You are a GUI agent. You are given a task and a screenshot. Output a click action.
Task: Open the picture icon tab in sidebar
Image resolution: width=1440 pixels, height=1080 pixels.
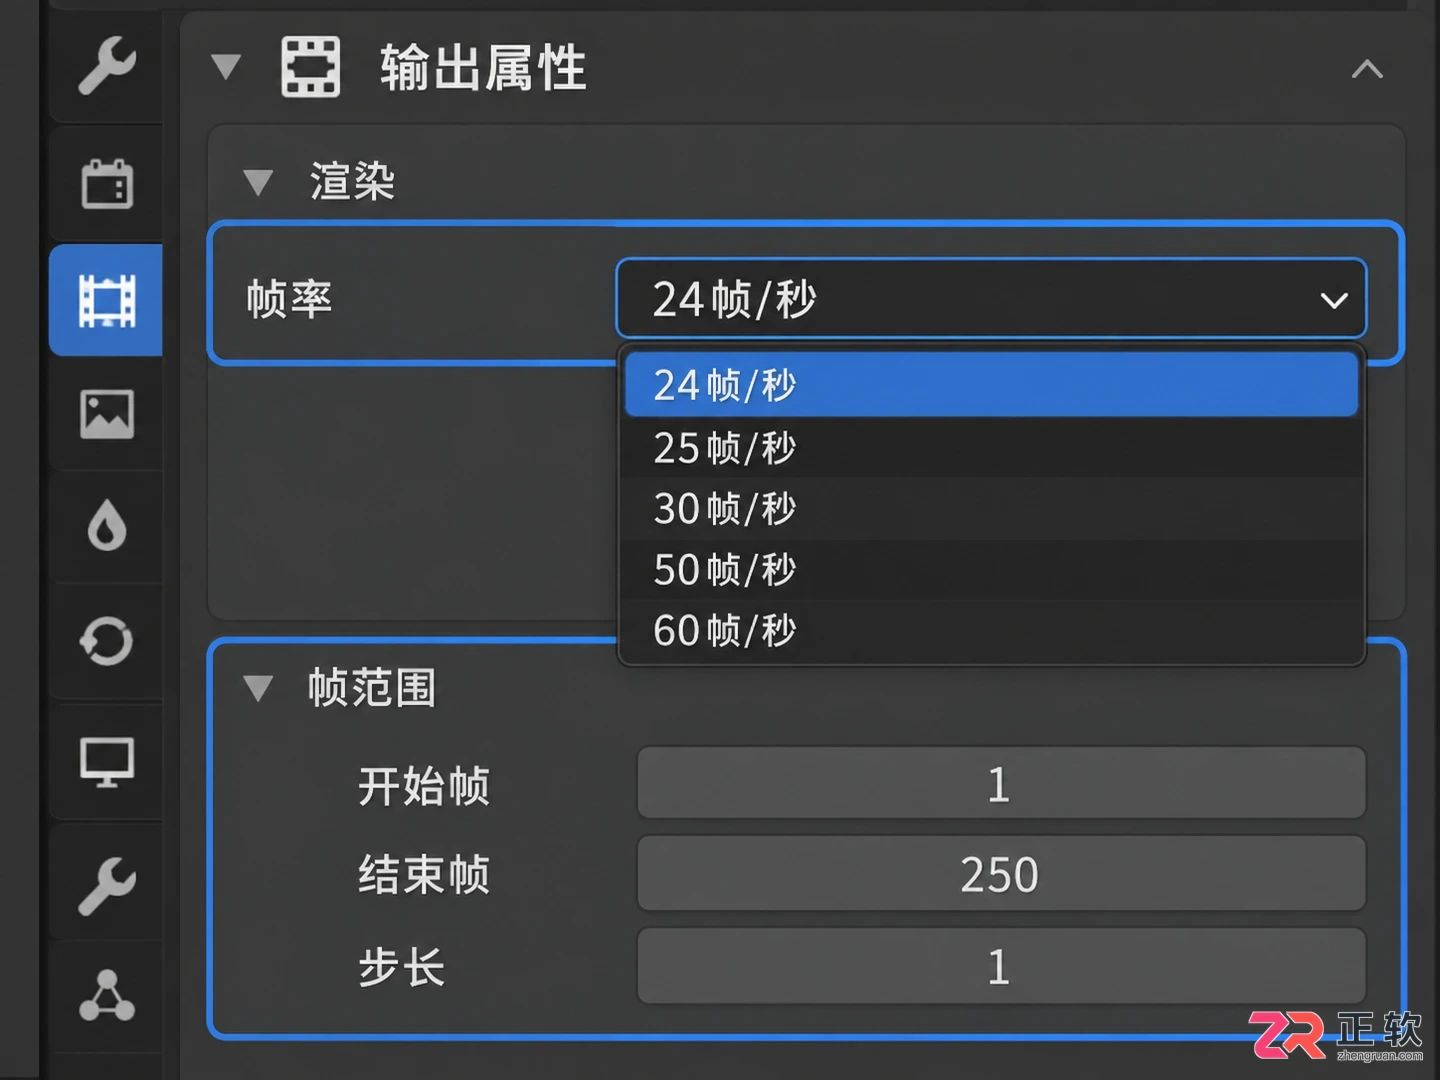[x=106, y=414]
